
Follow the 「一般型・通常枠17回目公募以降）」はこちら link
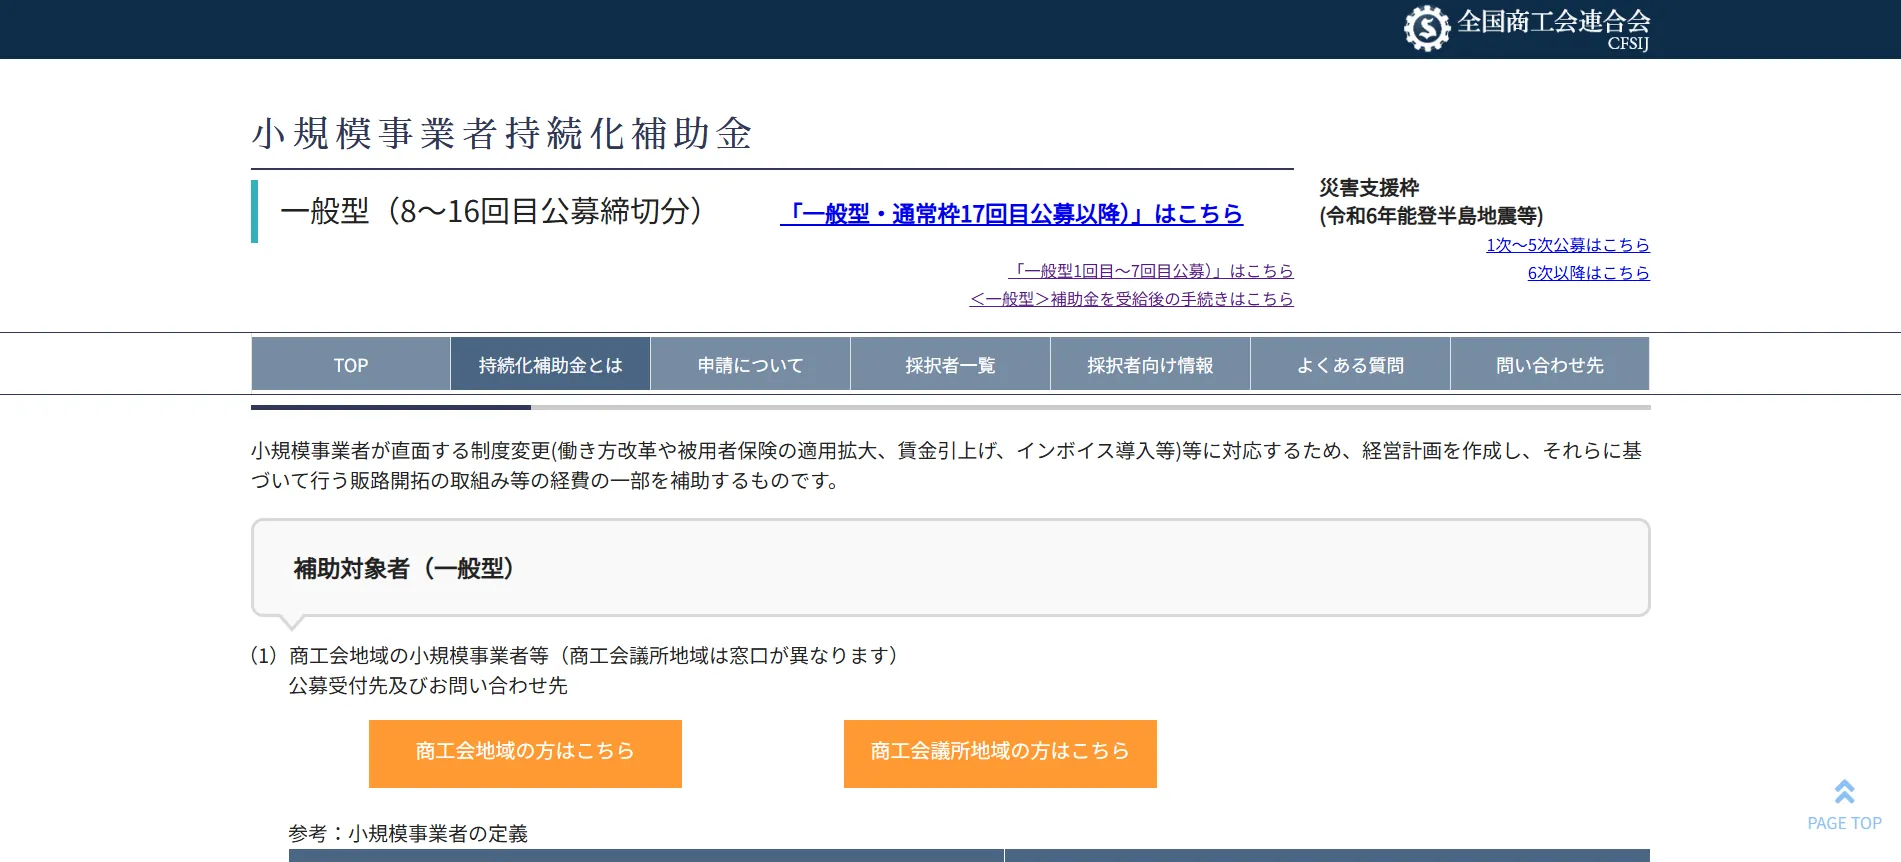click(x=1012, y=214)
